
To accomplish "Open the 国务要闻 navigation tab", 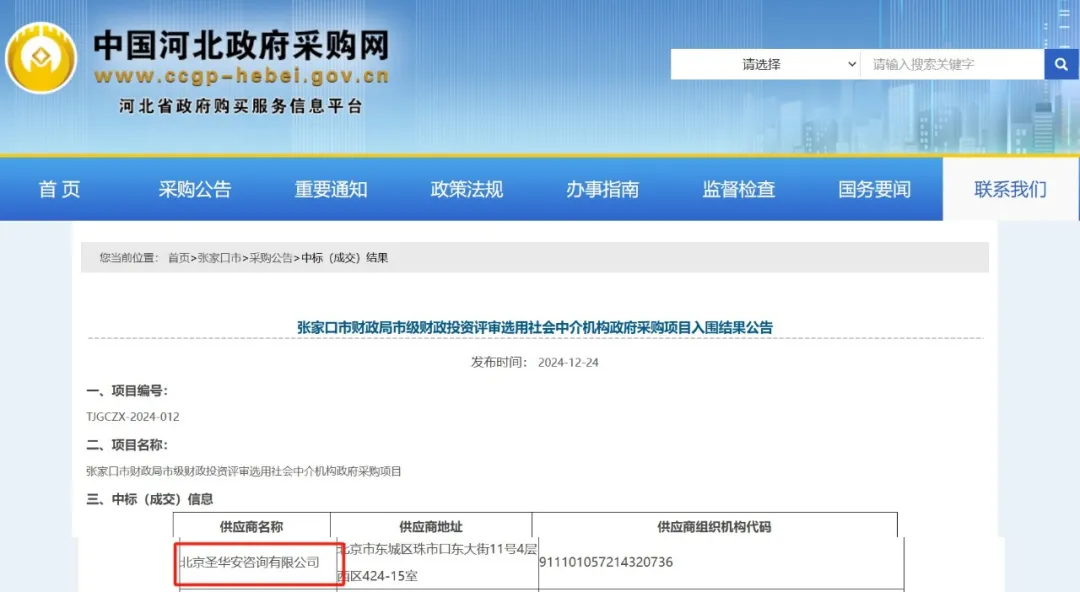I will point(874,190).
